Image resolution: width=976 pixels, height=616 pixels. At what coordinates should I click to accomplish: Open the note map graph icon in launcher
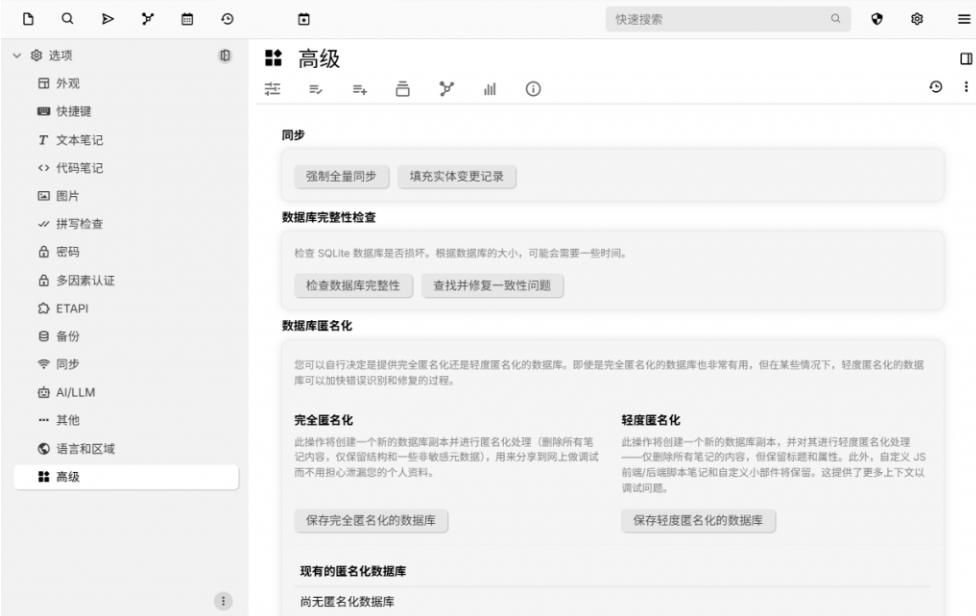(148, 18)
